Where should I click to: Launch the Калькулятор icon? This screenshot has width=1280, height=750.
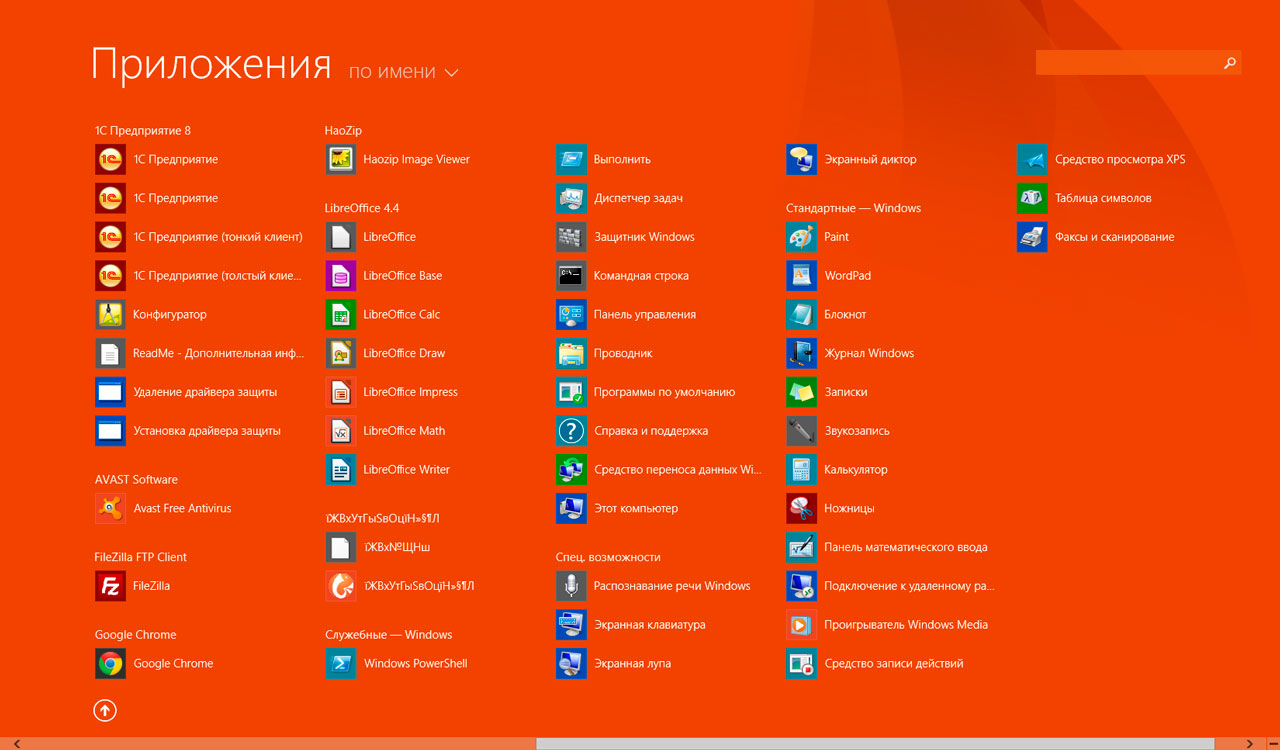[801, 470]
